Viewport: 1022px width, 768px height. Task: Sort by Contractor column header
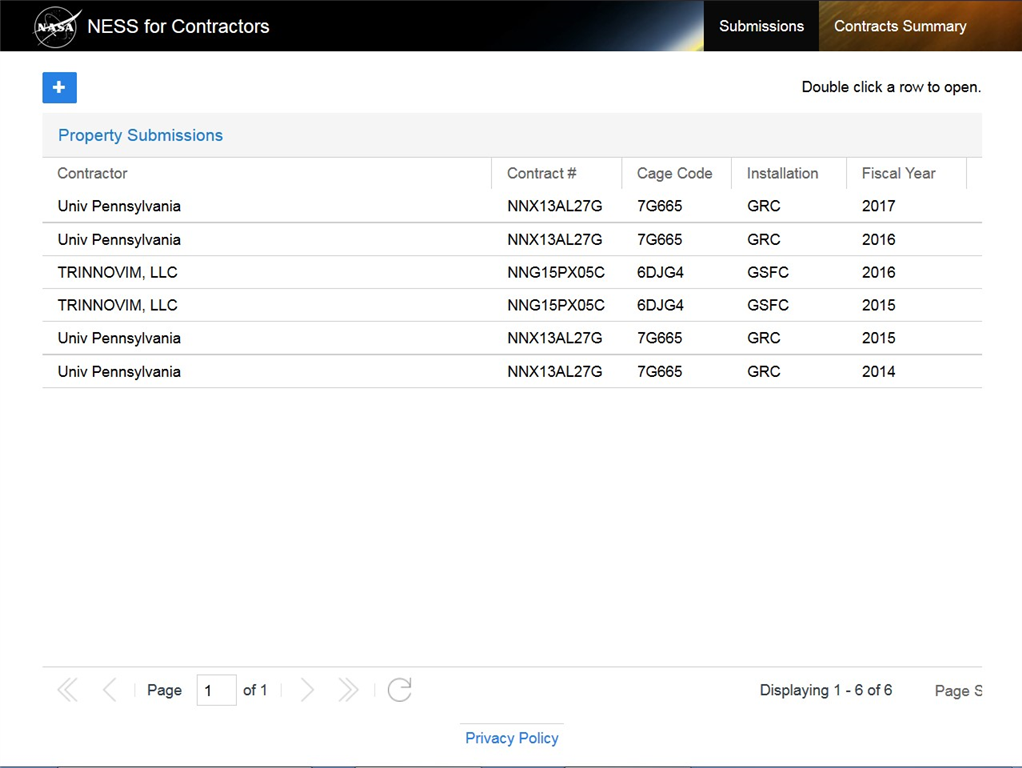93,173
